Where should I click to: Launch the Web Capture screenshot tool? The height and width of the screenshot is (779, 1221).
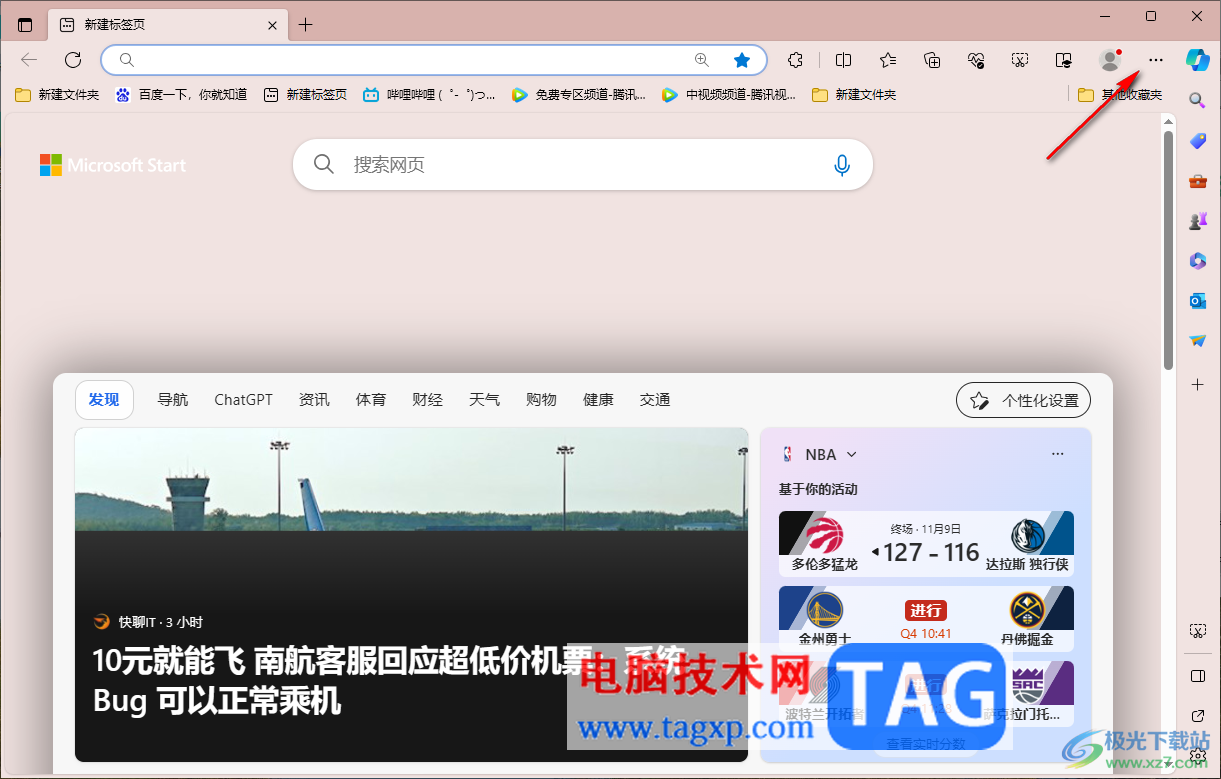[1019, 60]
